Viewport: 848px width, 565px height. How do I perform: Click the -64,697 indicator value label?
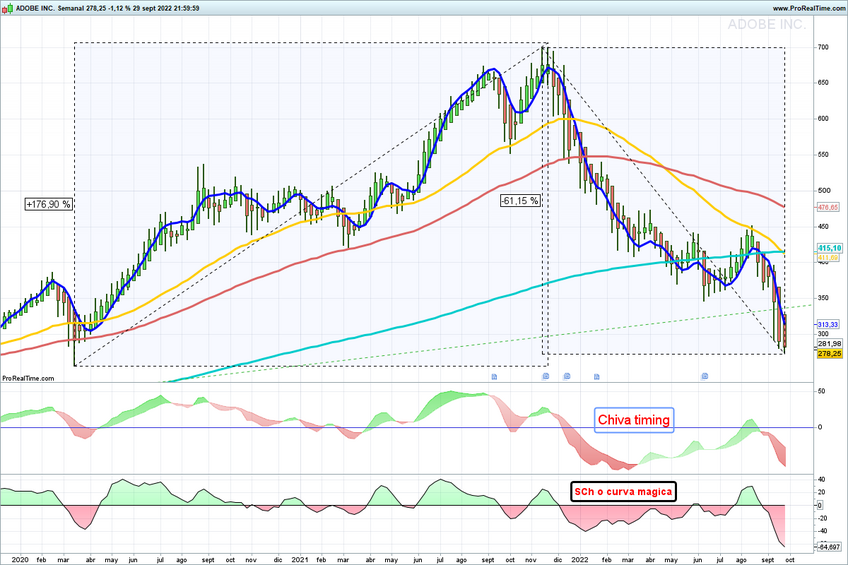[x=829, y=547]
